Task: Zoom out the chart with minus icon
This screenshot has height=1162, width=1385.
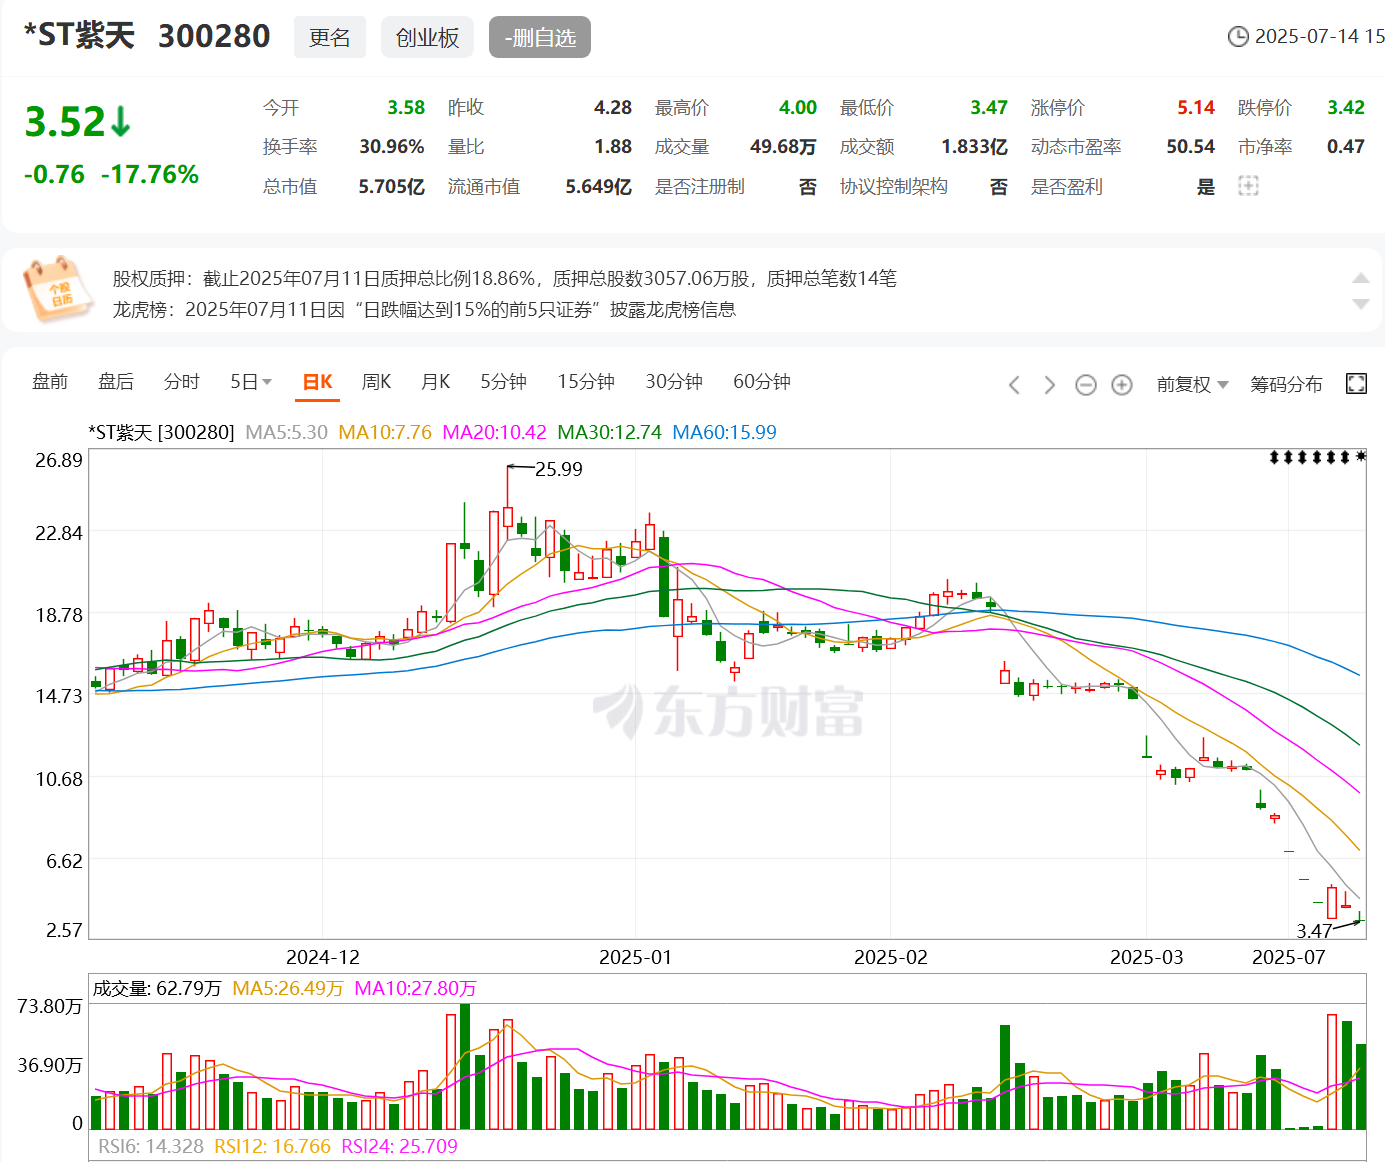Action: coord(1086,385)
